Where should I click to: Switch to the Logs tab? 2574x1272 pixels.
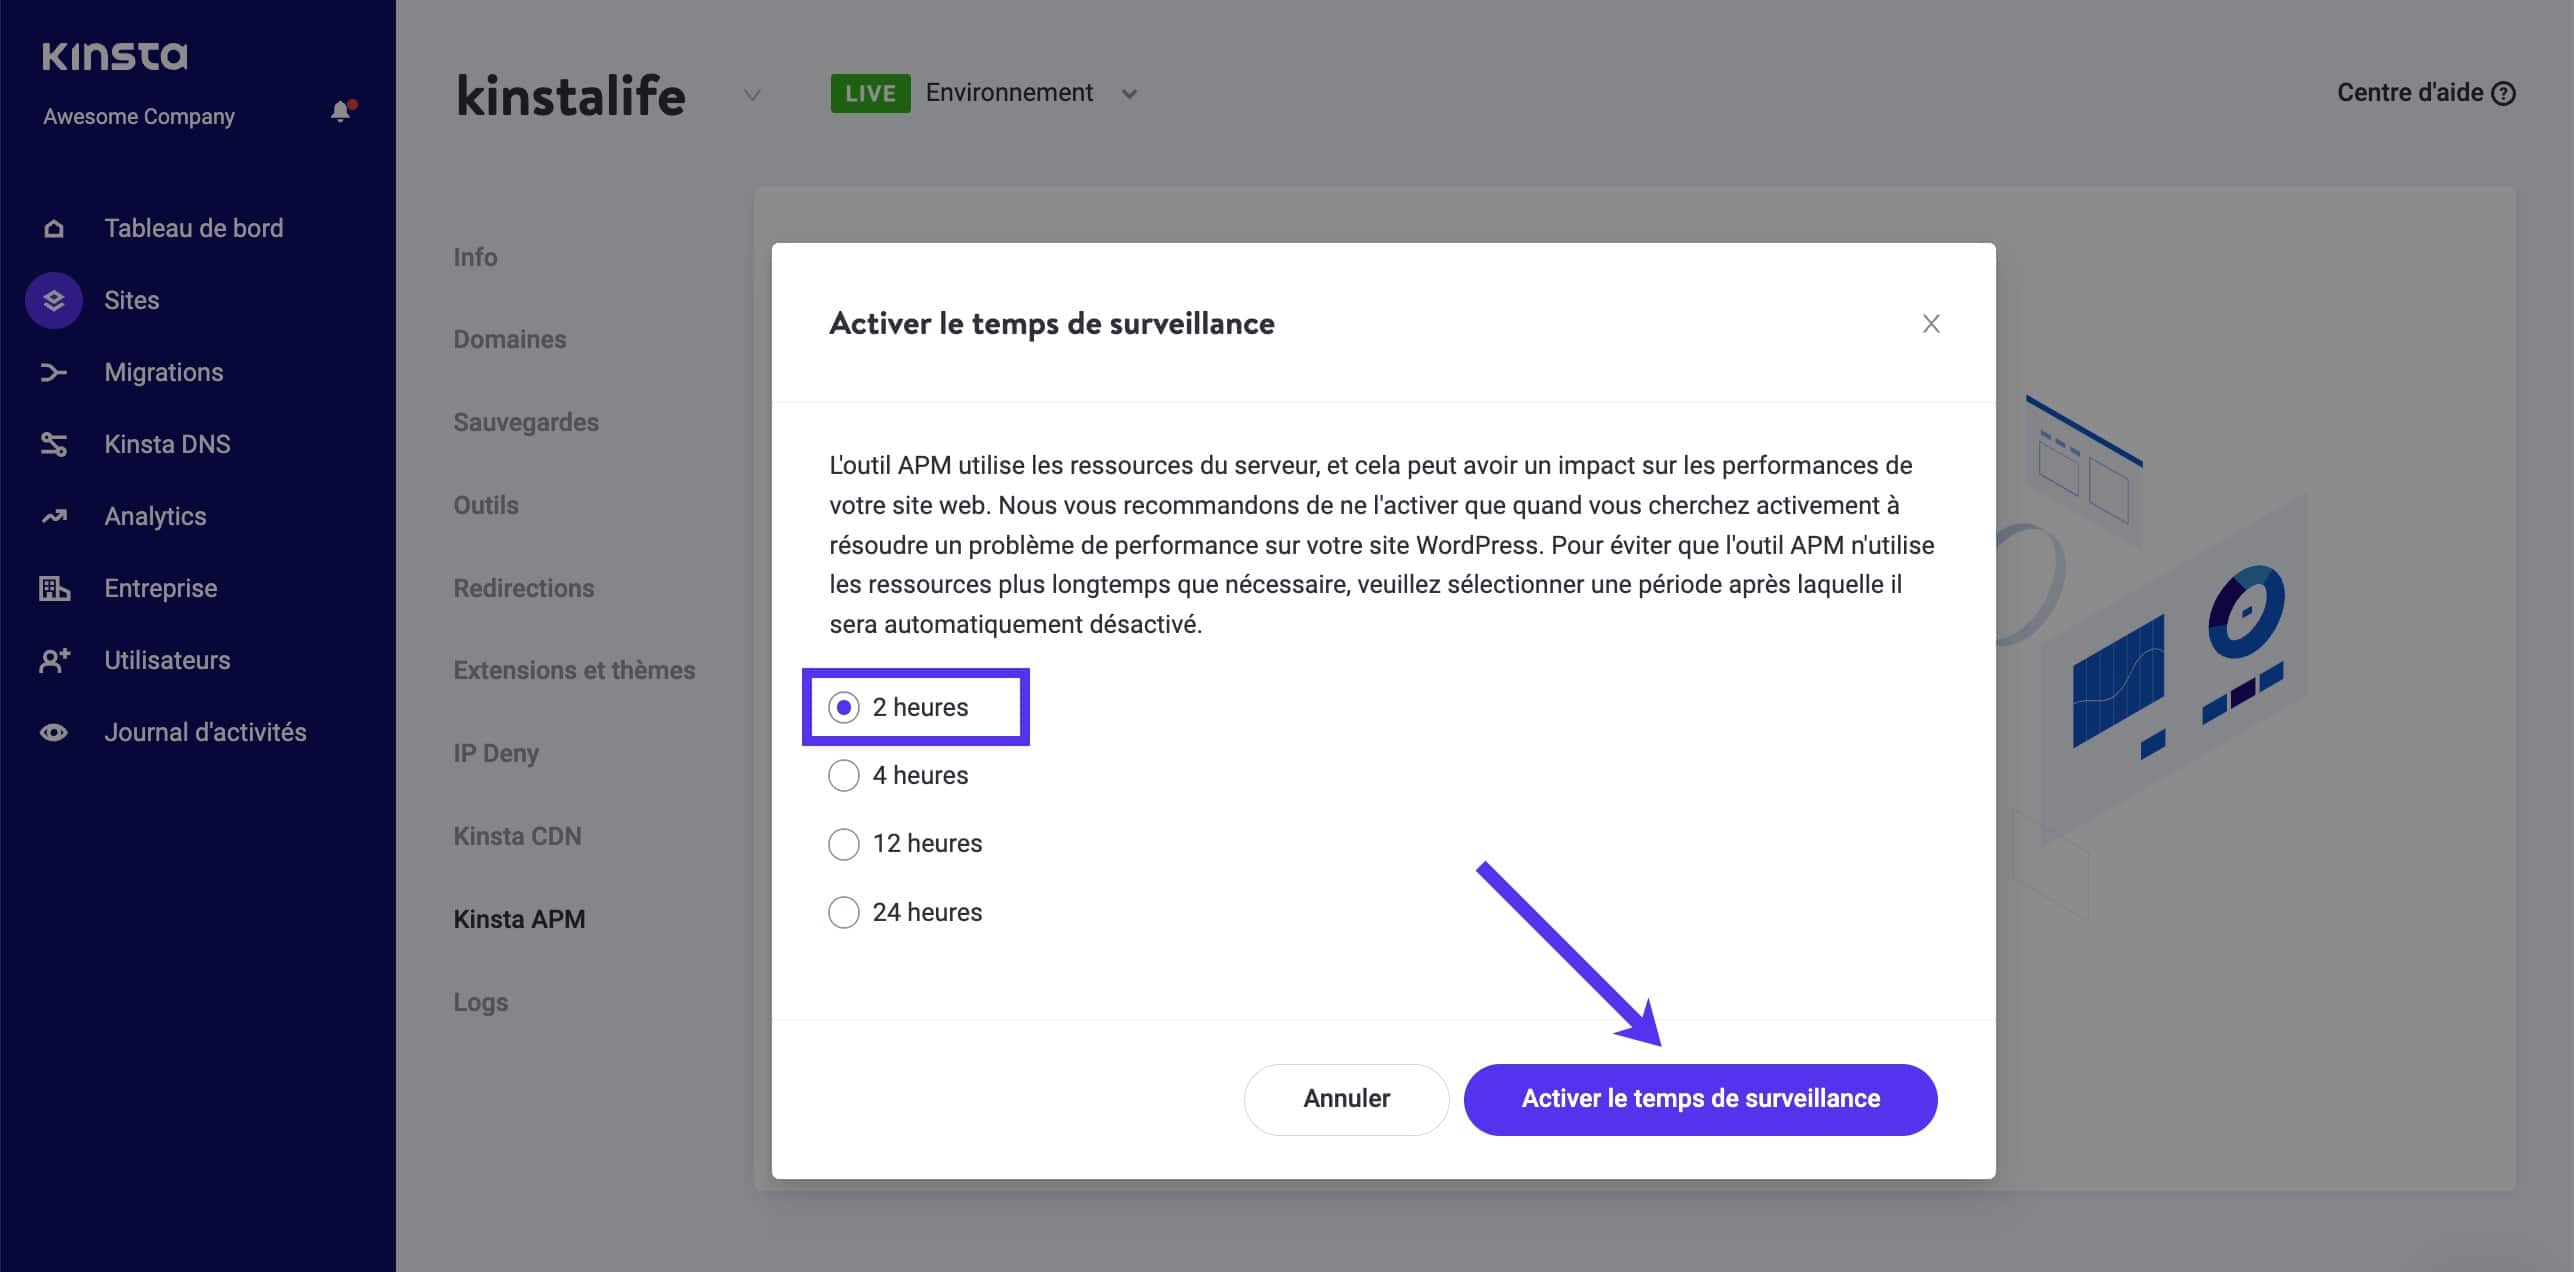(x=481, y=1003)
